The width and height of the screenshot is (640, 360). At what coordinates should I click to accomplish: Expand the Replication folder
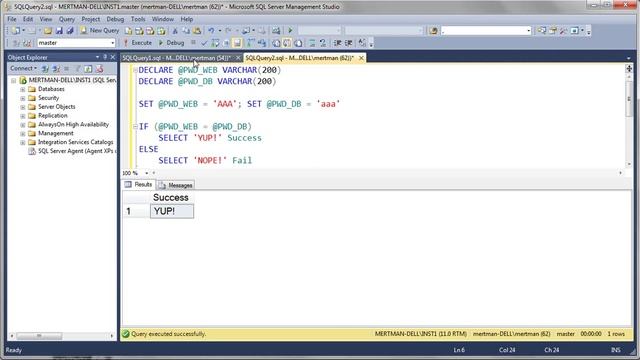[23, 116]
